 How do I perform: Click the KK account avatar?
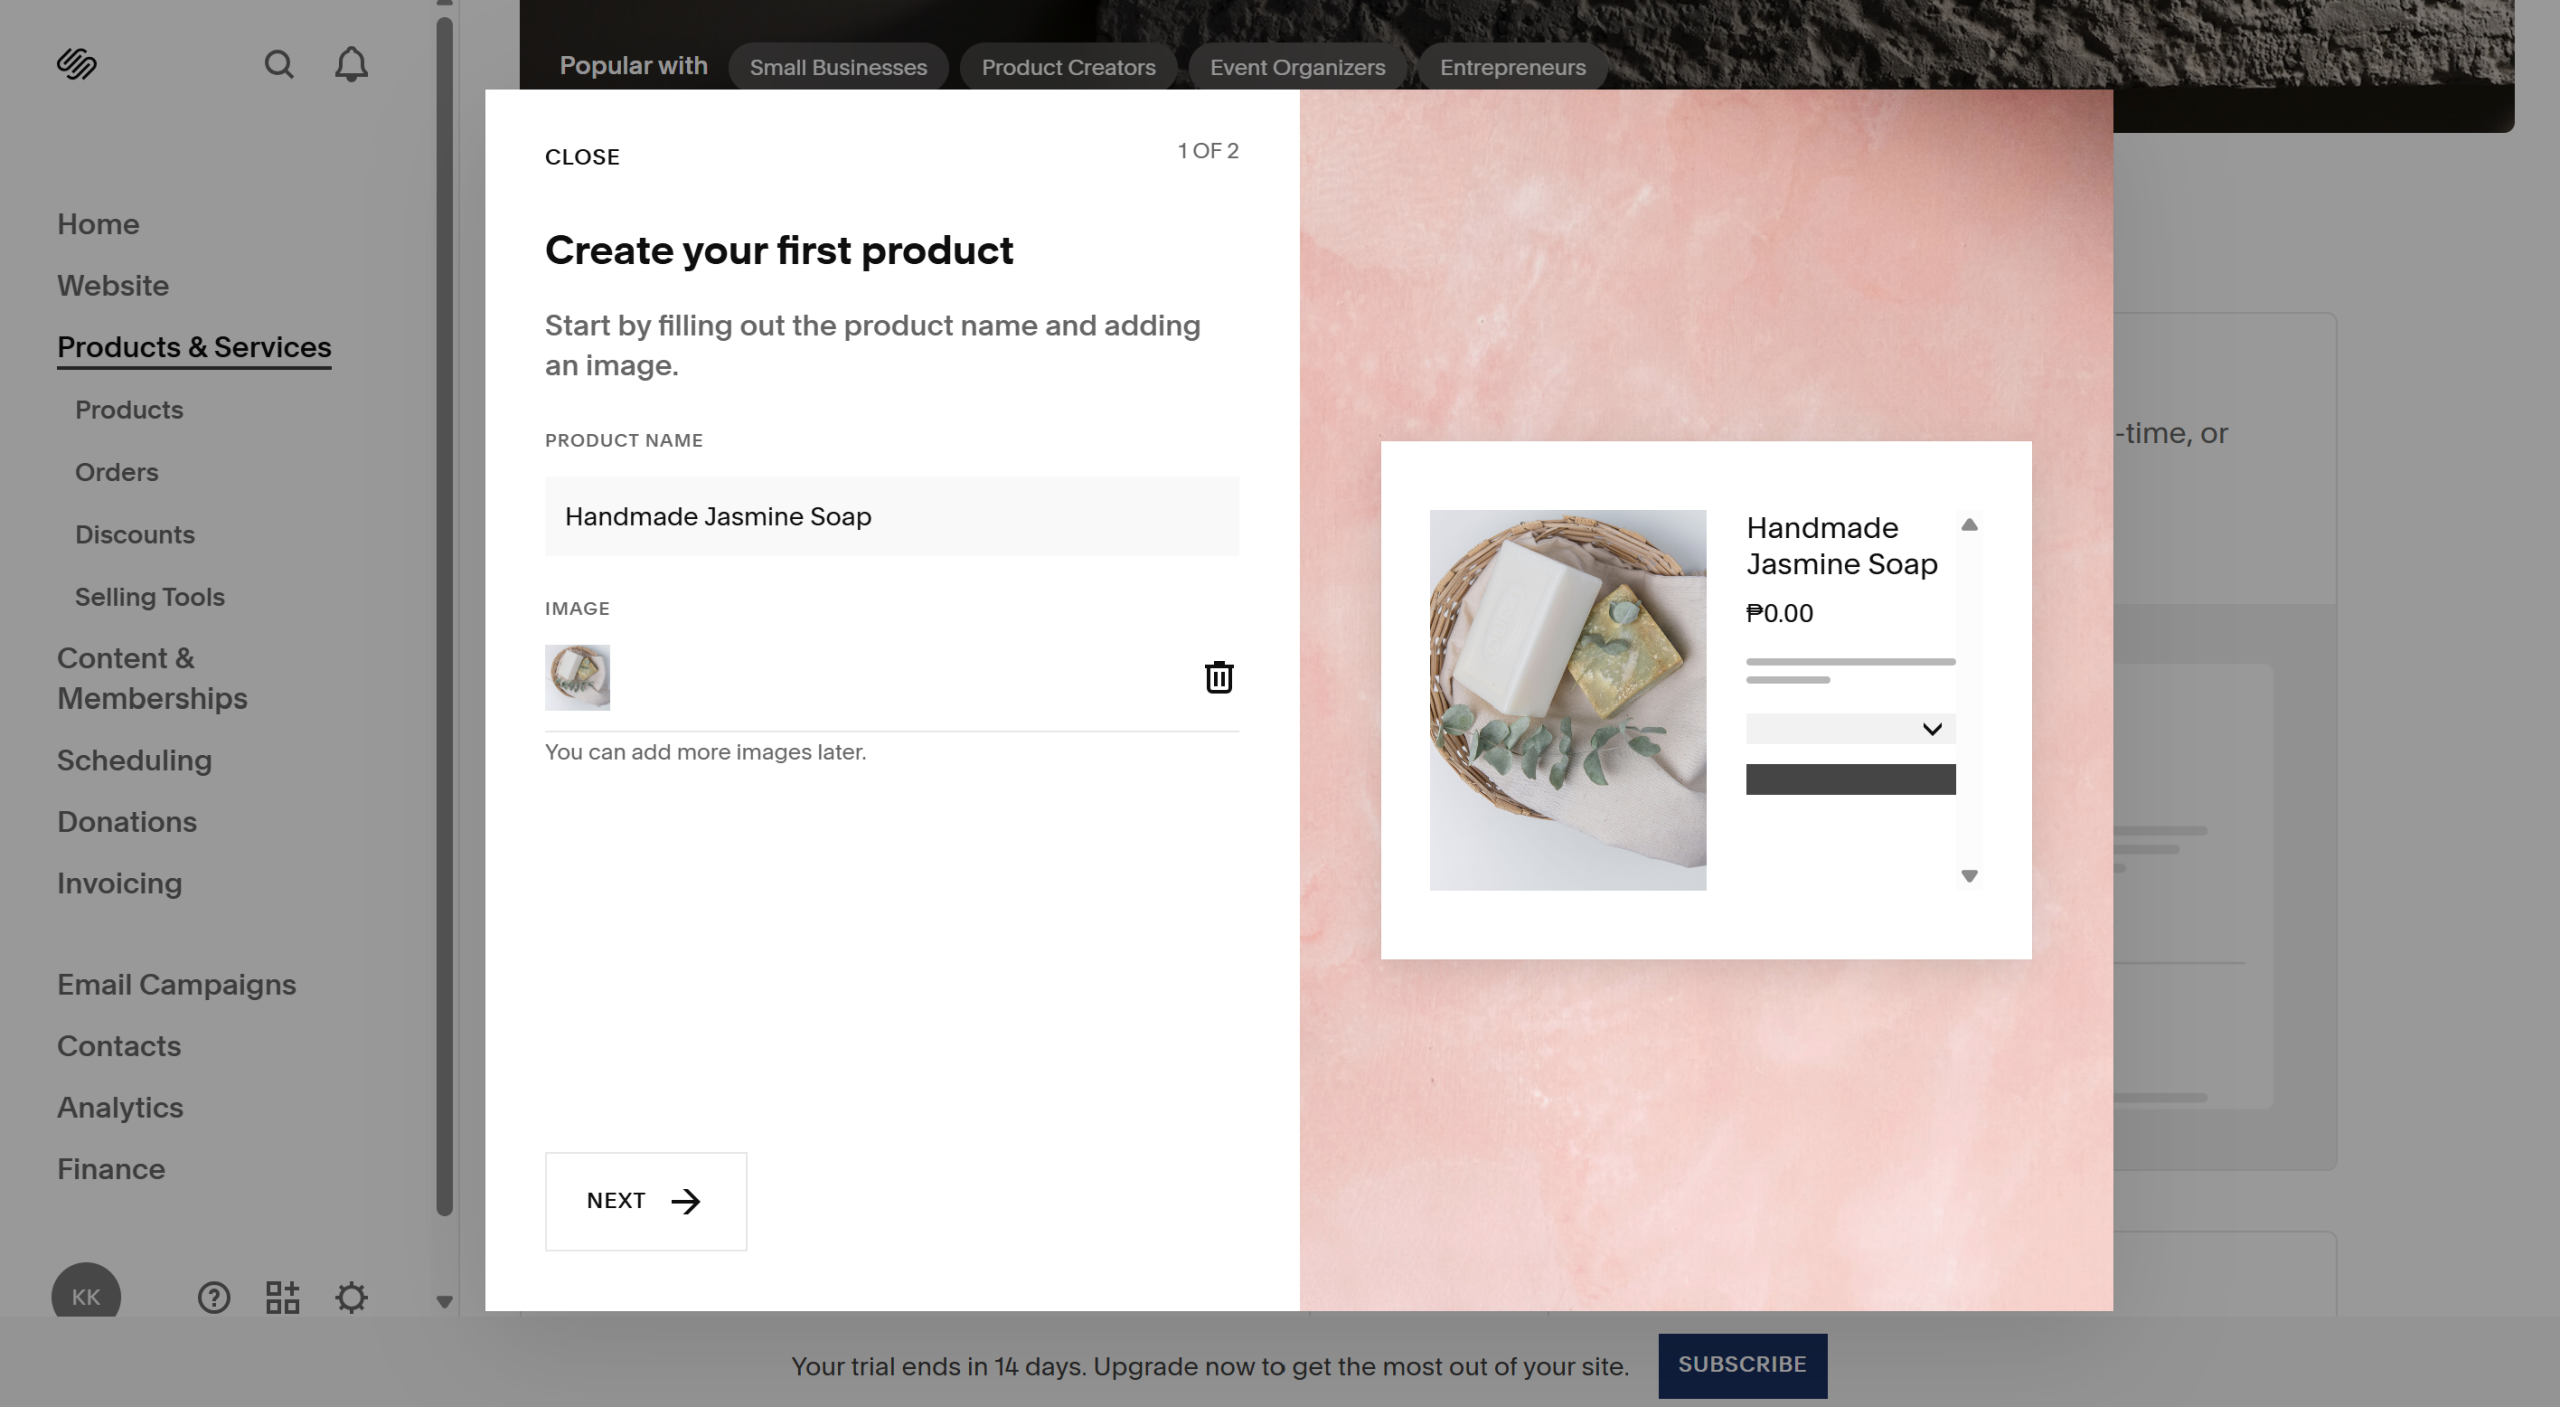point(86,1295)
